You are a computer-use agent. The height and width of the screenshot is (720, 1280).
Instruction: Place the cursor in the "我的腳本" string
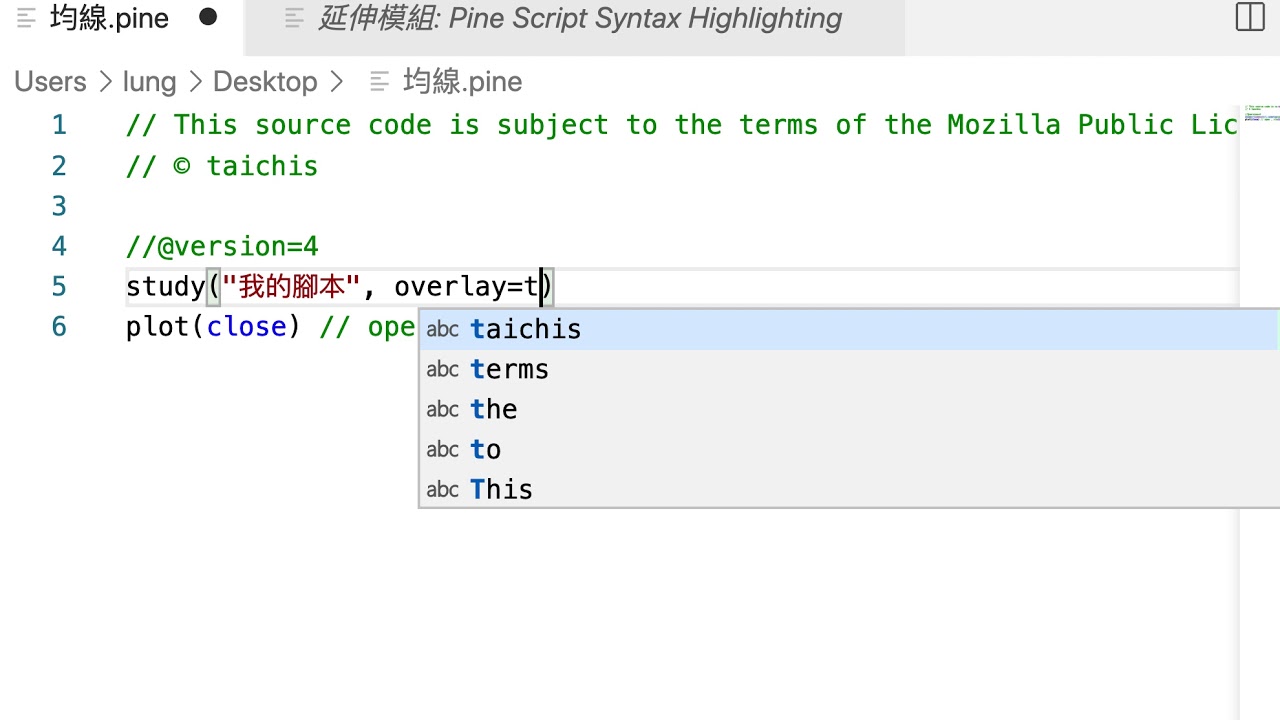(x=291, y=287)
